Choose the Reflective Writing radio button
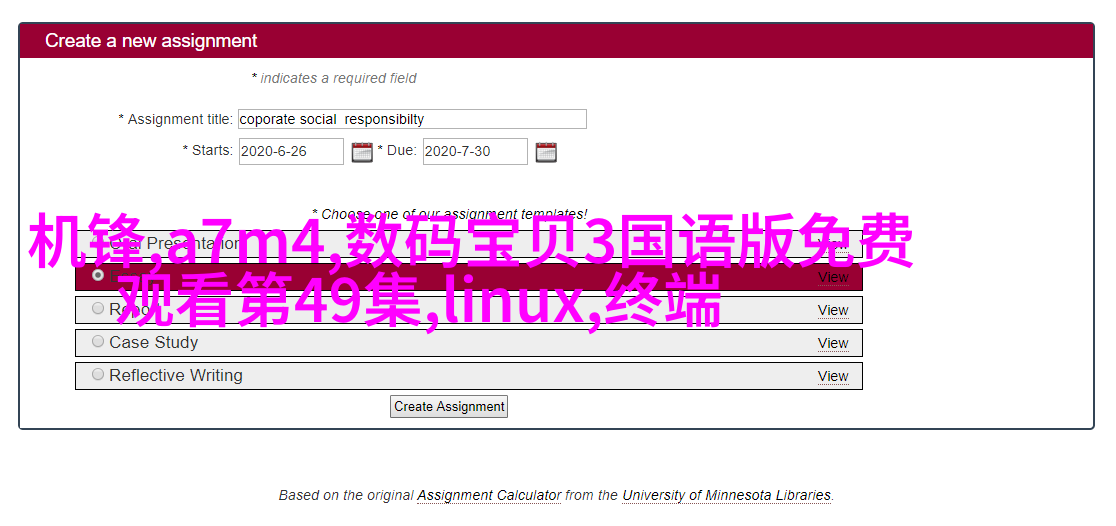 coord(98,374)
